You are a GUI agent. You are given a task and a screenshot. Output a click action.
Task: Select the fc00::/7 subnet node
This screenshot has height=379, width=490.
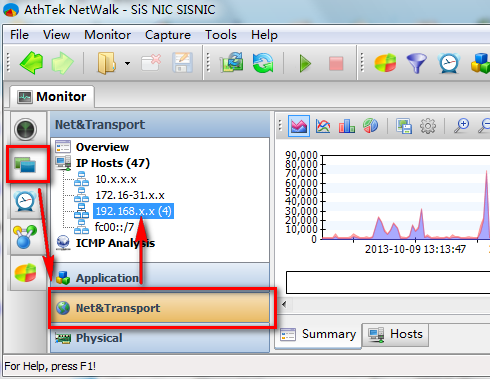pyautogui.click(x=115, y=227)
